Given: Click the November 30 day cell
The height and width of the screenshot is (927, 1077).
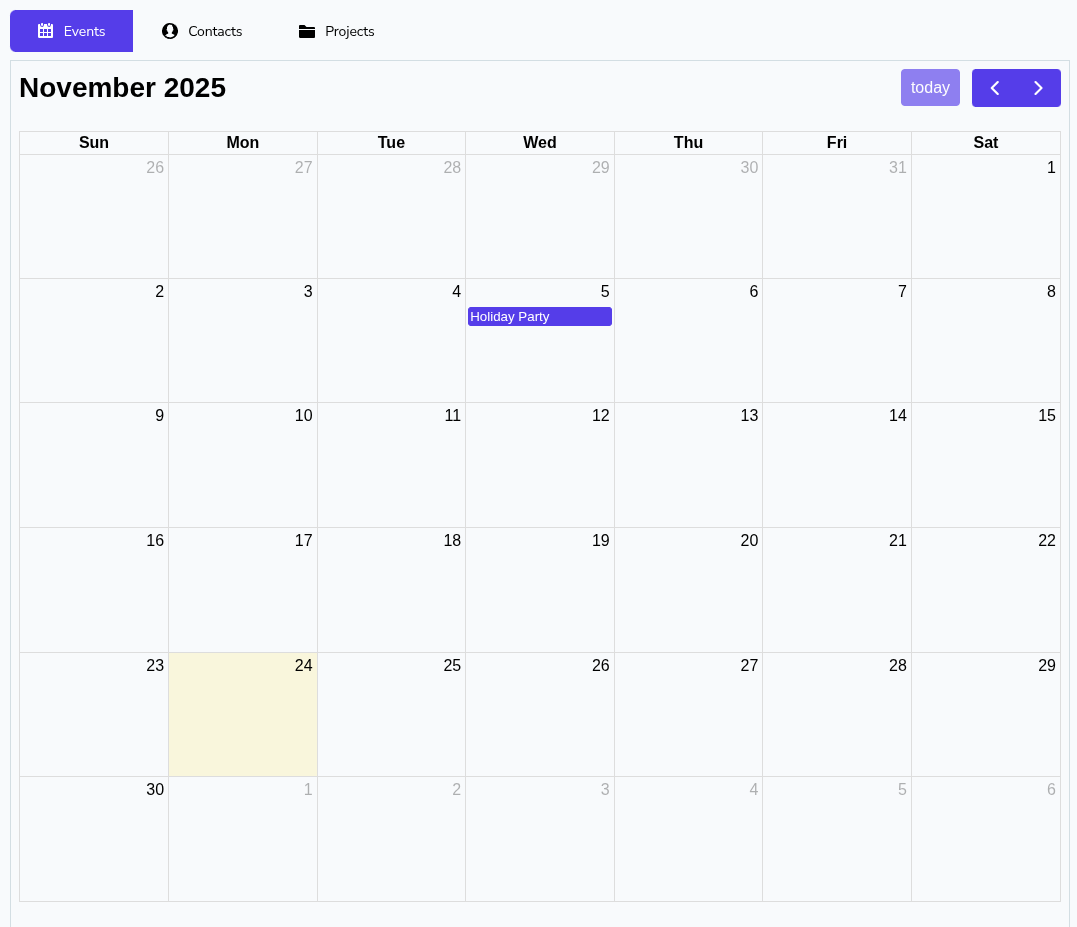Looking at the screenshot, I should tap(94, 838).
